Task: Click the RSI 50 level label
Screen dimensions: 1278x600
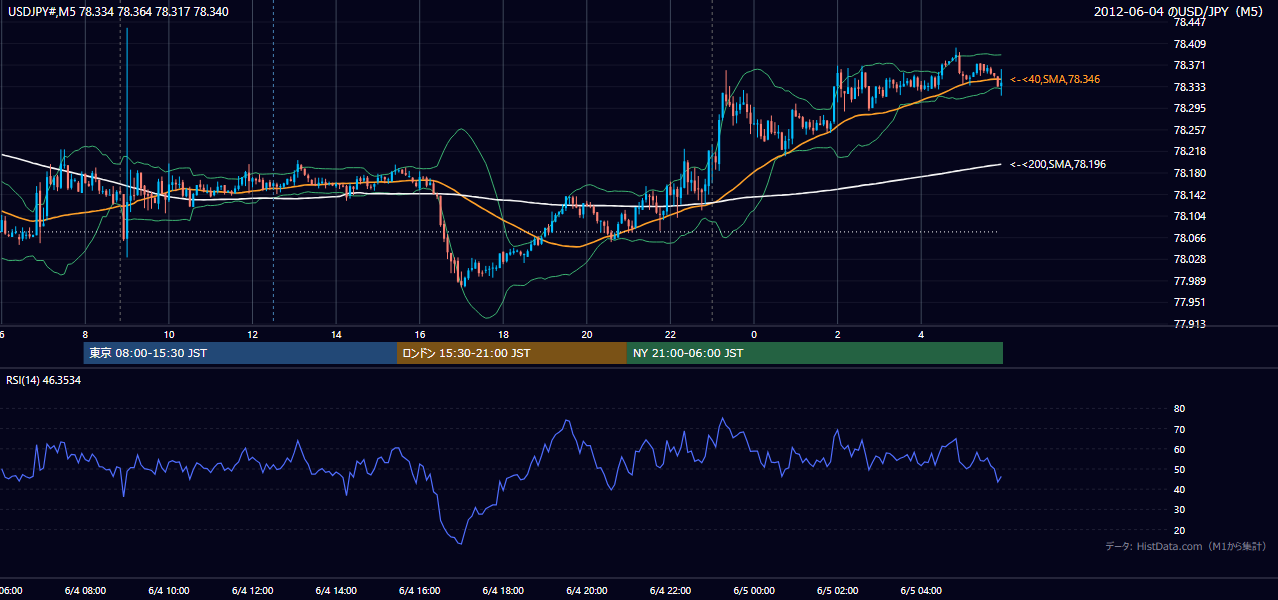Action: tap(1180, 469)
